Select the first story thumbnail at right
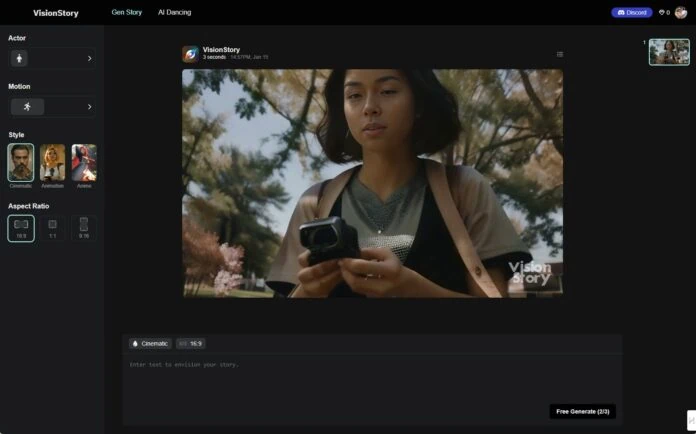696x434 pixels. tap(669, 52)
